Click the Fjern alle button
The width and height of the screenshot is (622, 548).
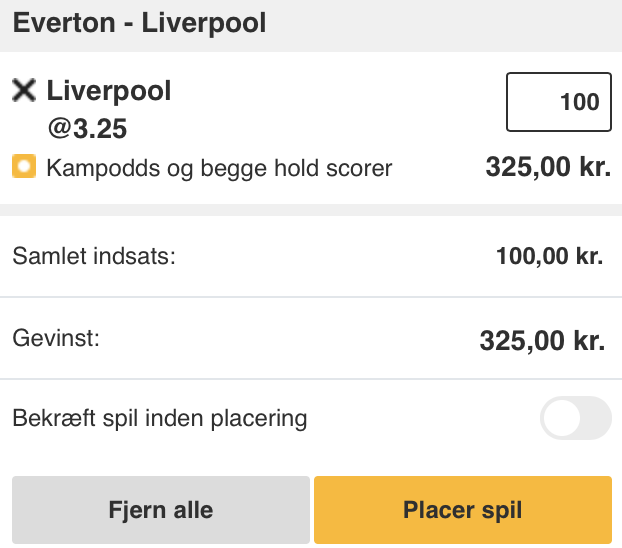click(161, 510)
